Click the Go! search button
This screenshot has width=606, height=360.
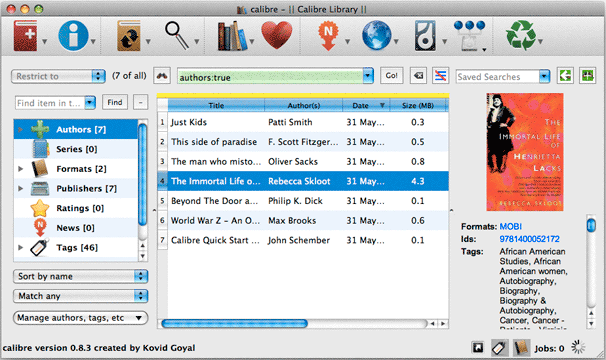tap(392, 76)
